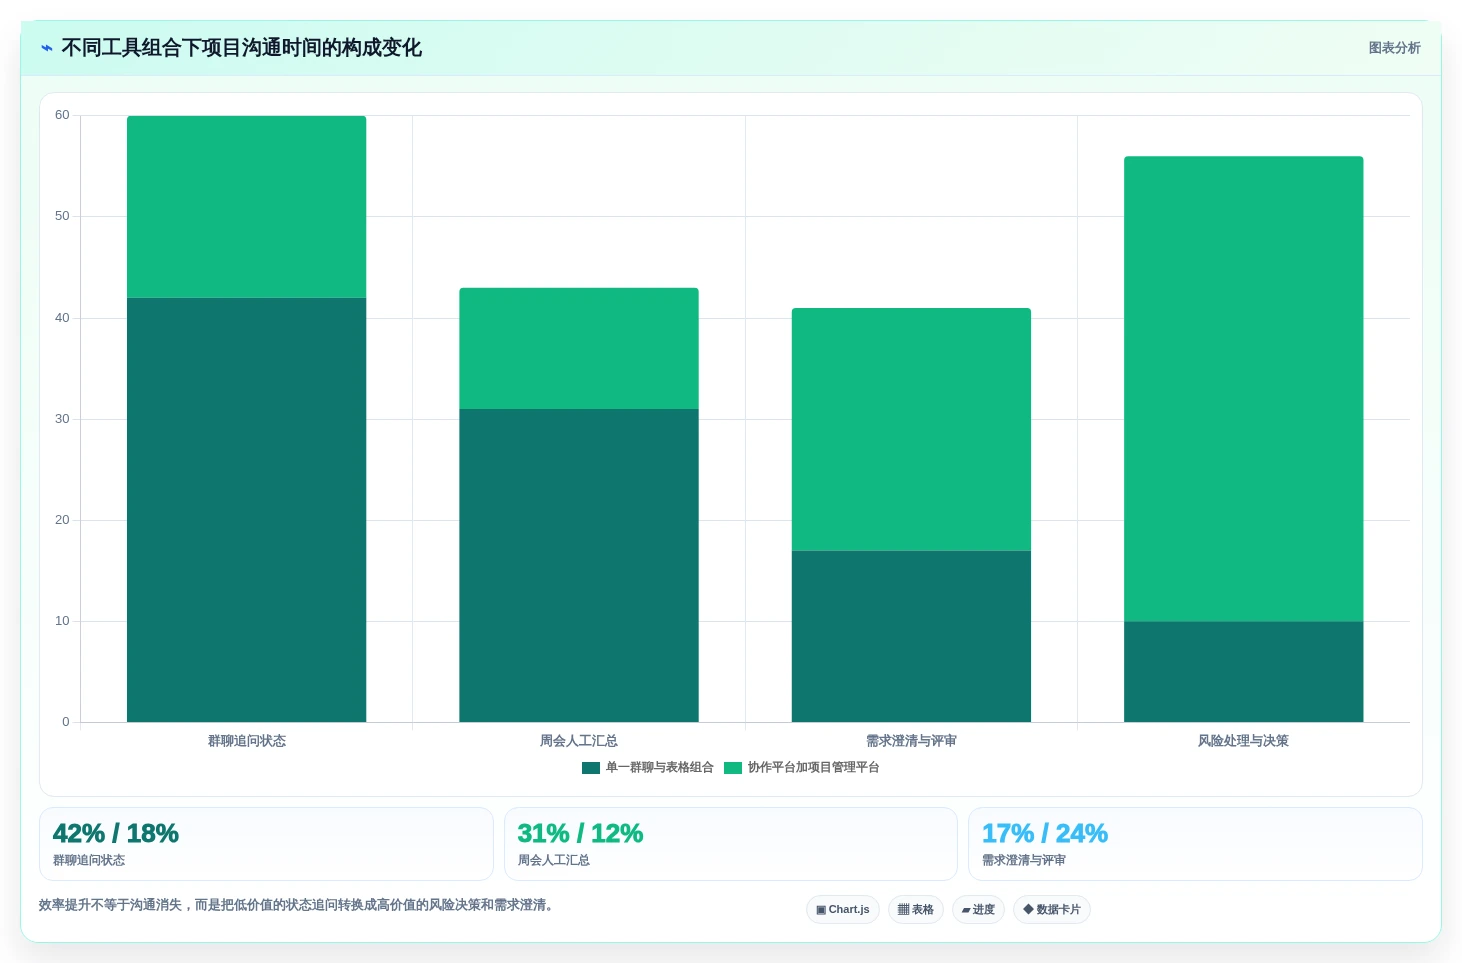
Task: Click the dark segment of 需求澄清与评审 bar
Action: 911,636
